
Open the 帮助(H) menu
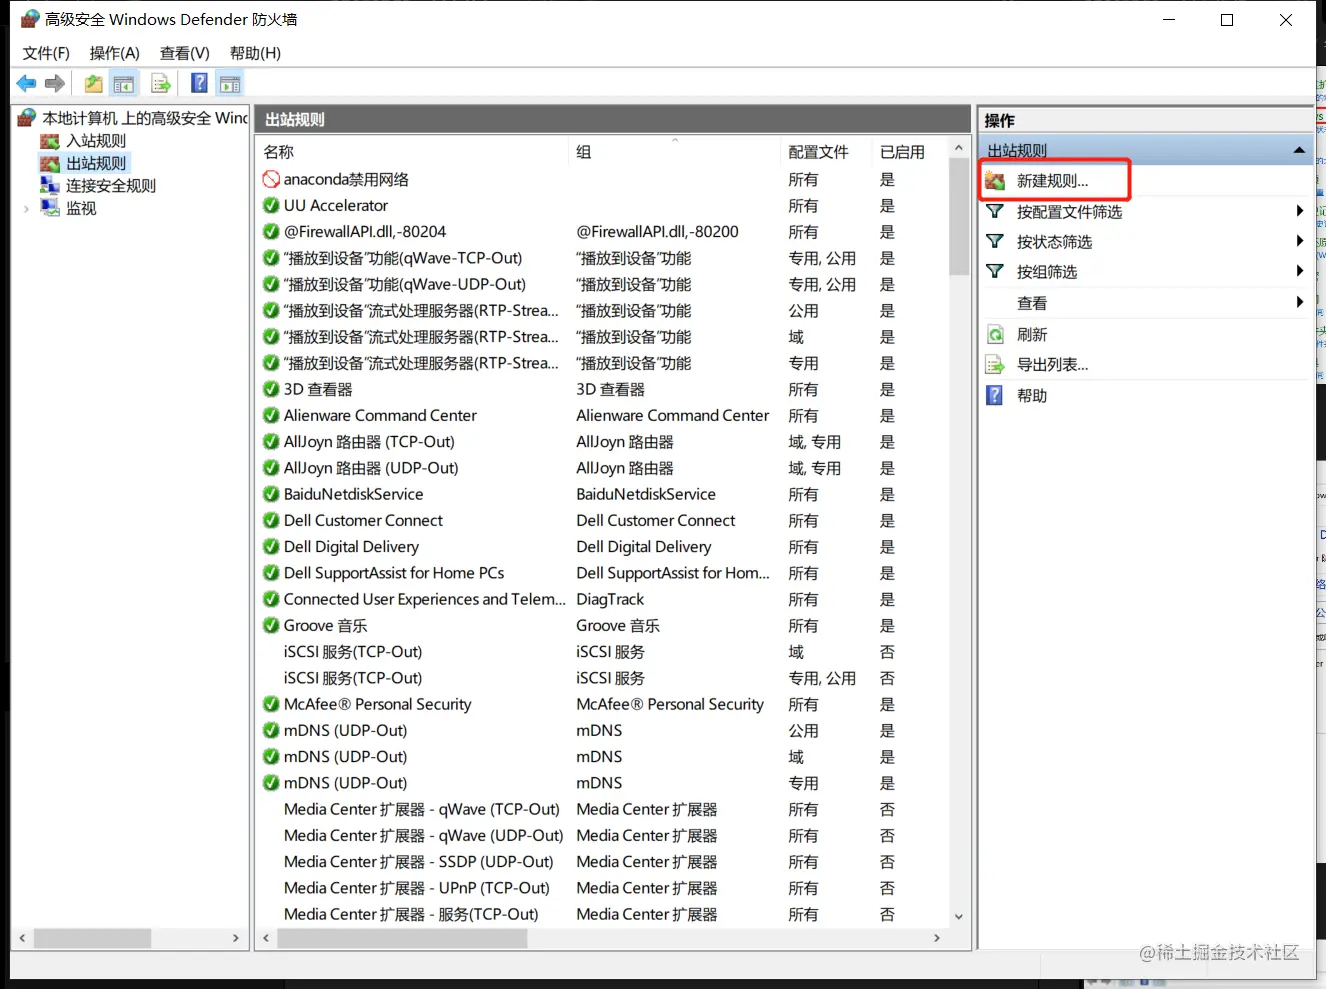click(255, 53)
